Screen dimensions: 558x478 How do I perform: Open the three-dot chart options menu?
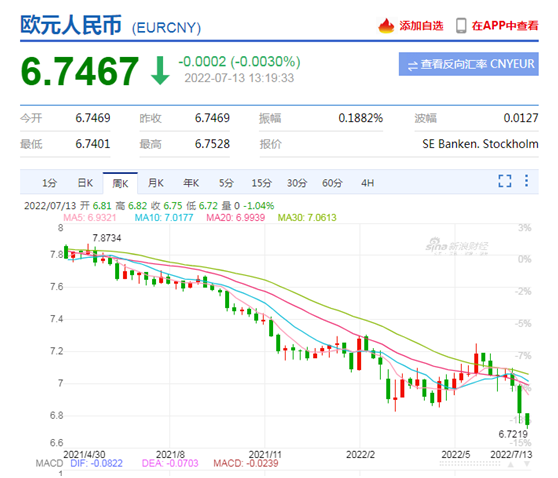click(x=526, y=180)
